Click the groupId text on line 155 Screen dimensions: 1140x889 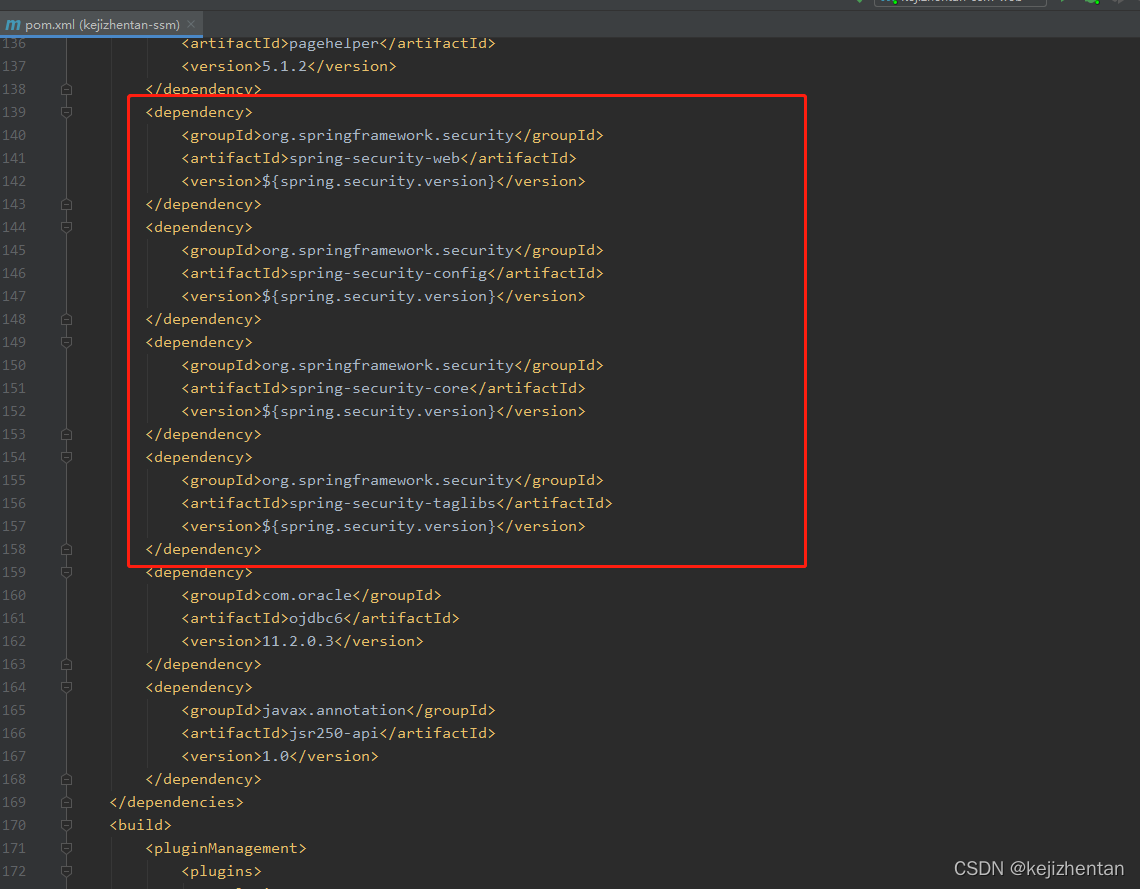pos(388,480)
